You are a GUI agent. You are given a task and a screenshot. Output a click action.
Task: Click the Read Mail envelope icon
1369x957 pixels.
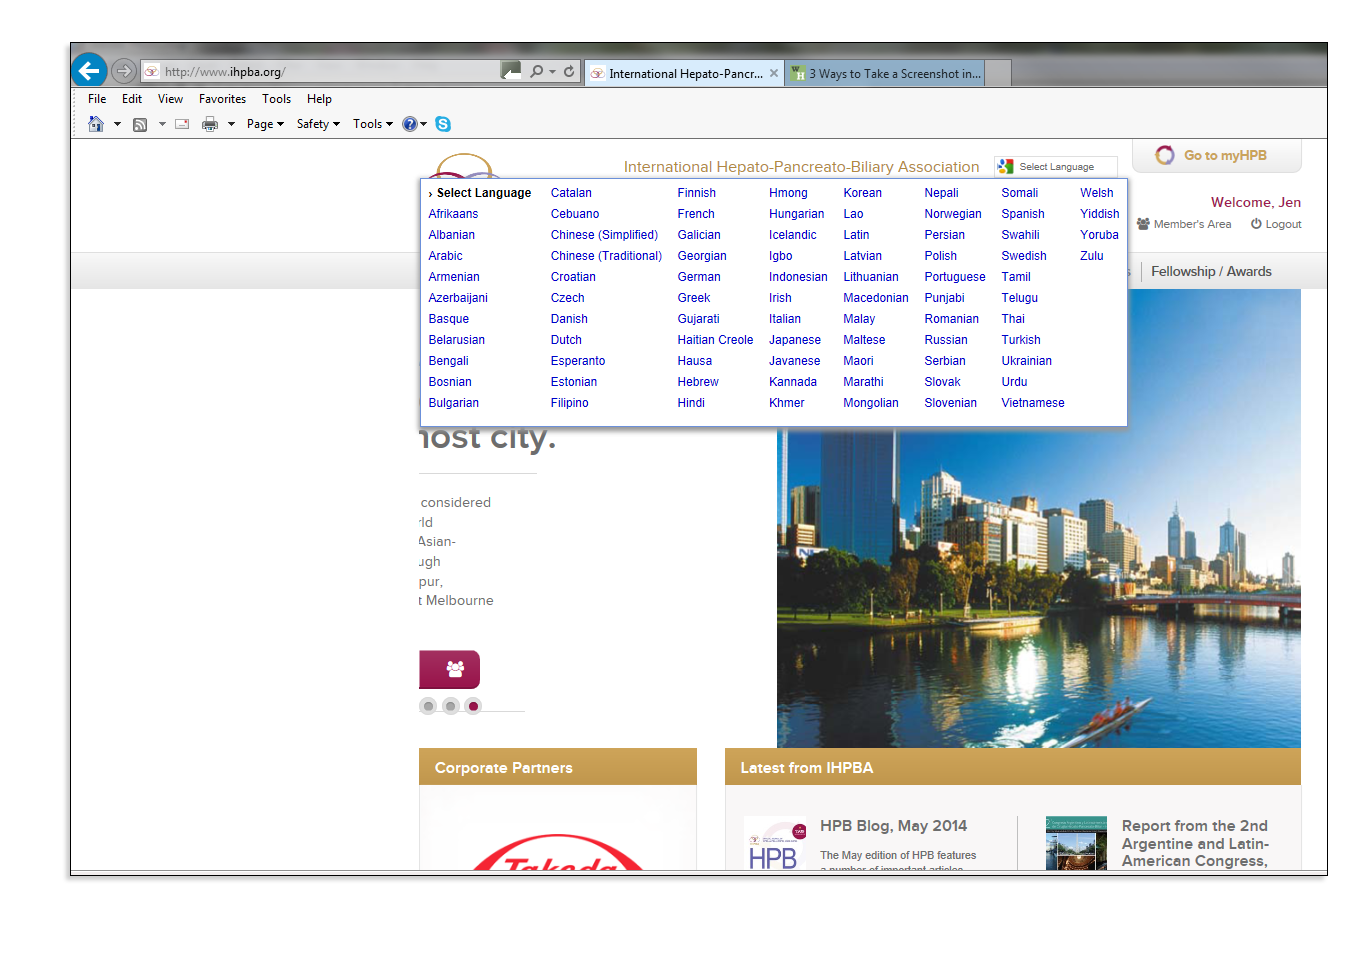coord(182,124)
